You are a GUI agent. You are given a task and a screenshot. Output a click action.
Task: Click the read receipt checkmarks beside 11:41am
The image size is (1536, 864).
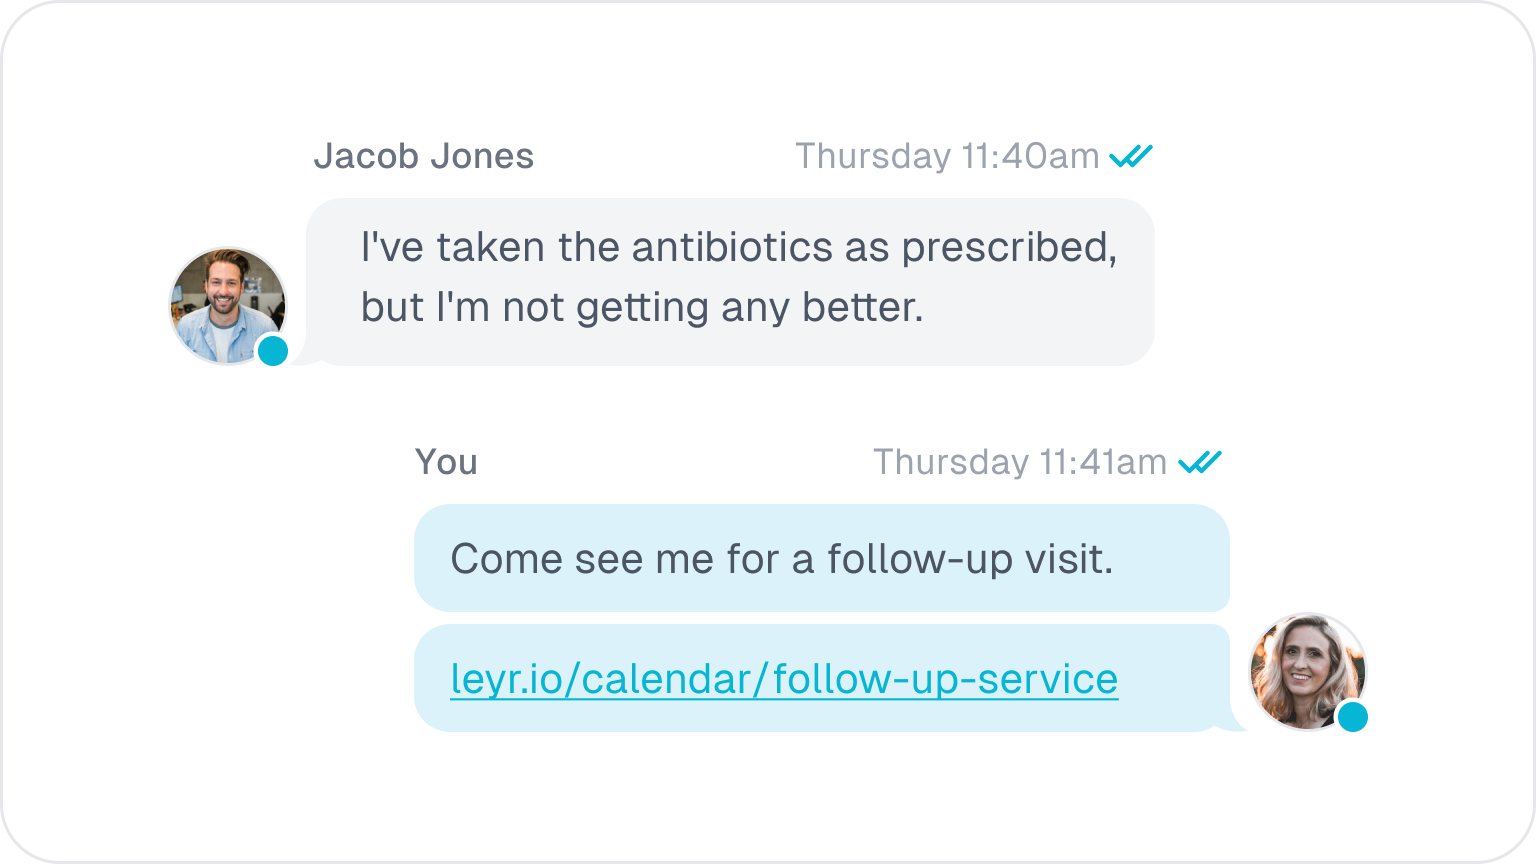[1200, 462]
